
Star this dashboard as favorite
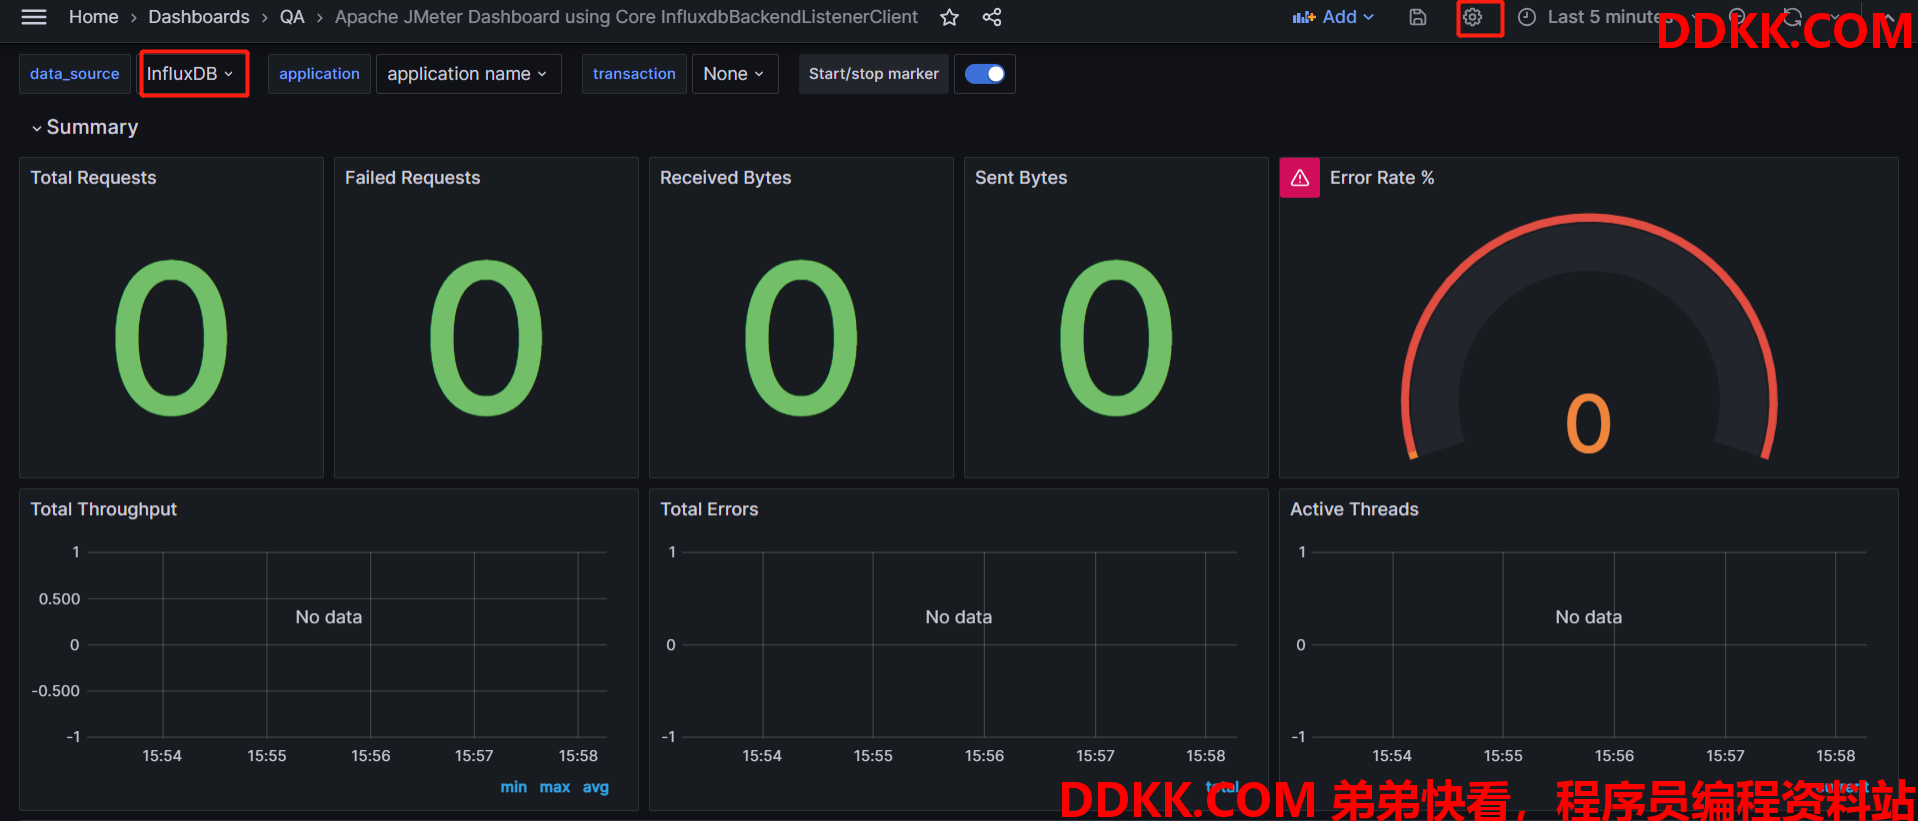click(x=950, y=17)
